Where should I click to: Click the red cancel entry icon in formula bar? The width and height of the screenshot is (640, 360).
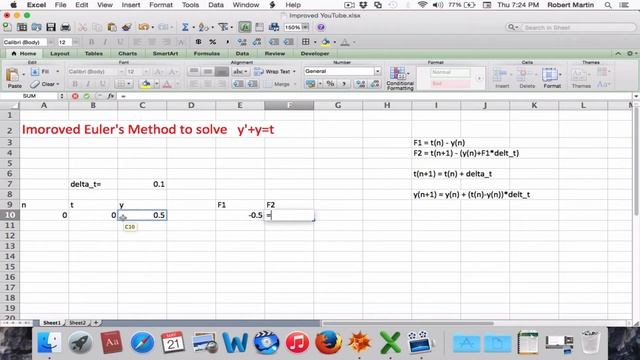[x=75, y=96]
